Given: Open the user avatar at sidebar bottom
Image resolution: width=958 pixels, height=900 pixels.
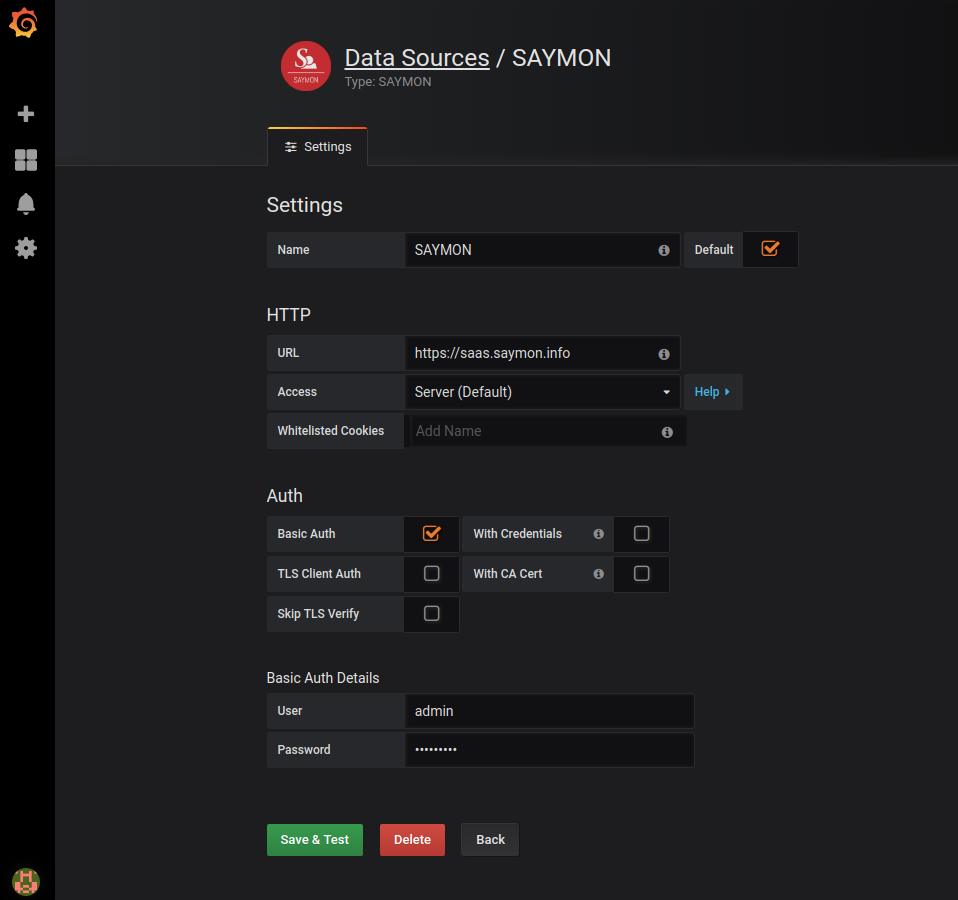Looking at the screenshot, I should (x=26, y=882).
